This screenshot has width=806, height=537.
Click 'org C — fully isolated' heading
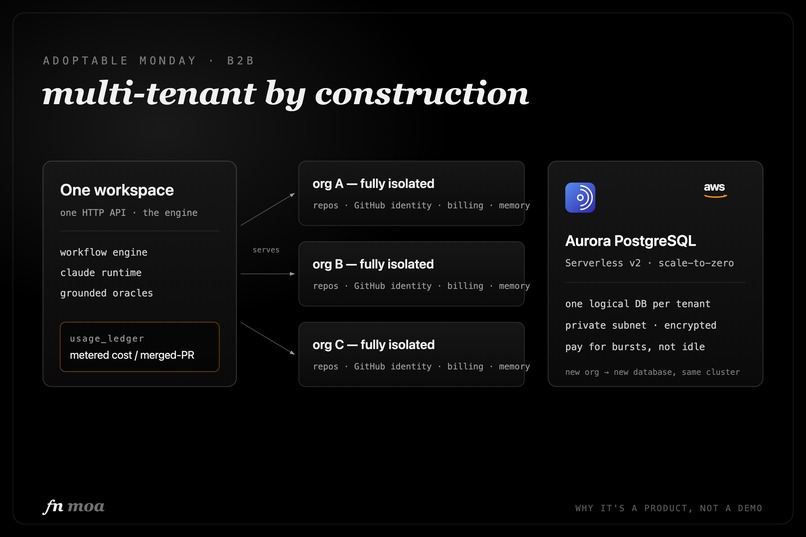tap(373, 345)
